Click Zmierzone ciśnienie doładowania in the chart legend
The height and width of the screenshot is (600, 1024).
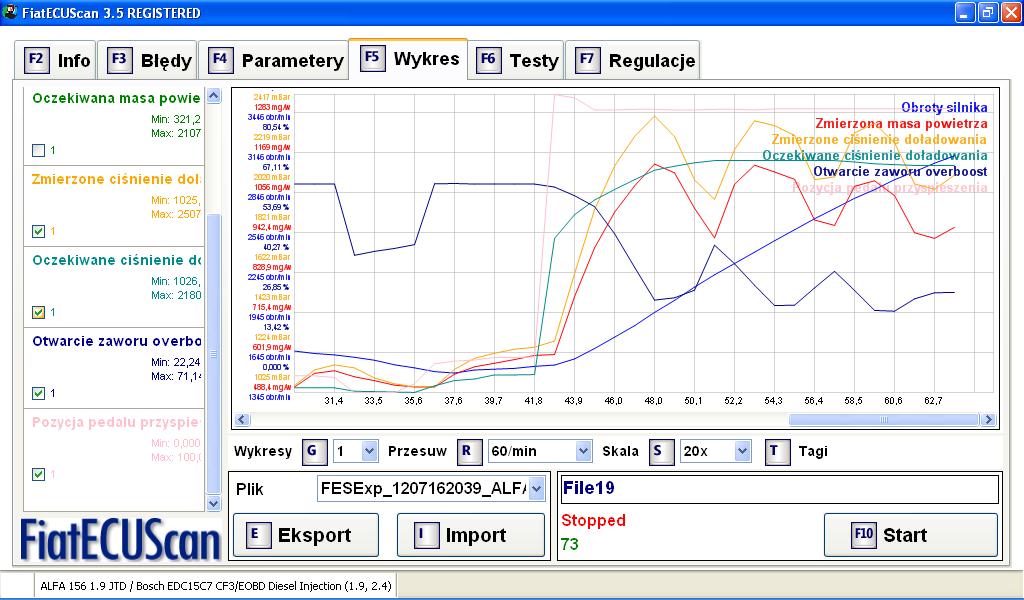coord(879,140)
